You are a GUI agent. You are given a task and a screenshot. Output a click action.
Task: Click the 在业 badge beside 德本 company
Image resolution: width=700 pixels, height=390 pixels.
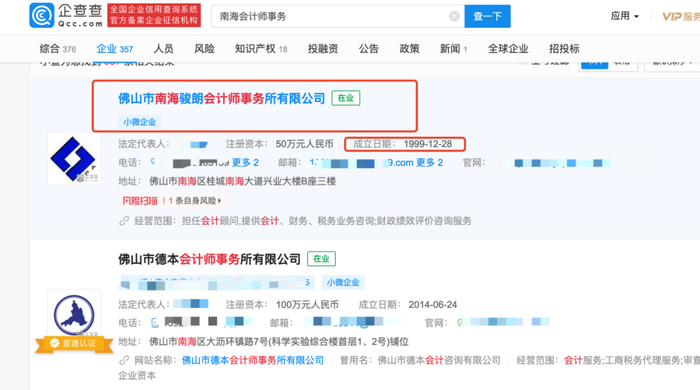coord(321,259)
